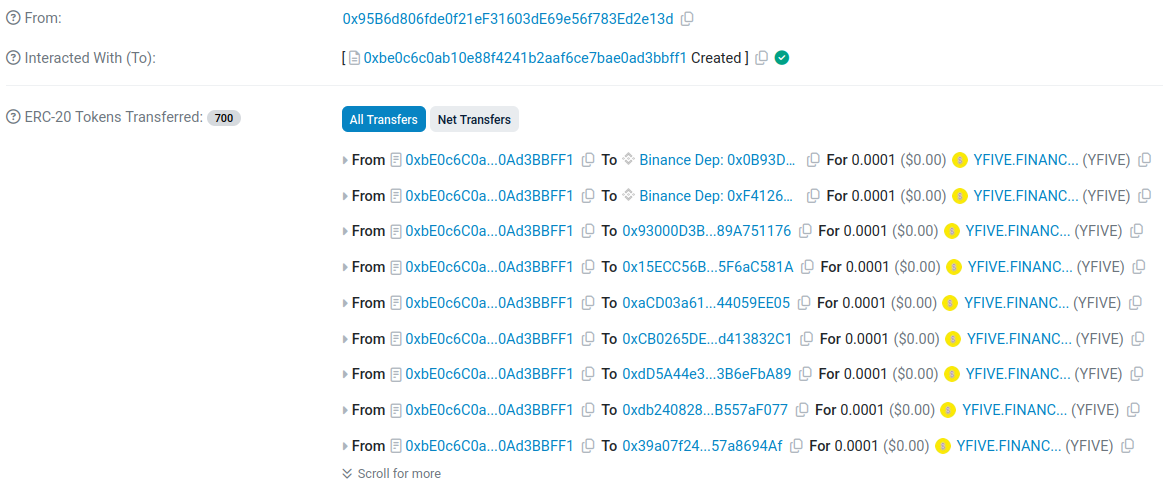
Task: Click the green verified checkmark icon
Action: coord(782,58)
